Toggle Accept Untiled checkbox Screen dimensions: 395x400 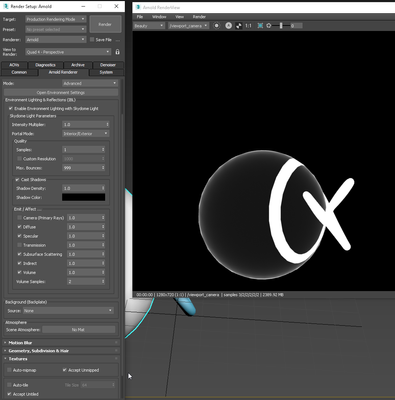pos(9,394)
